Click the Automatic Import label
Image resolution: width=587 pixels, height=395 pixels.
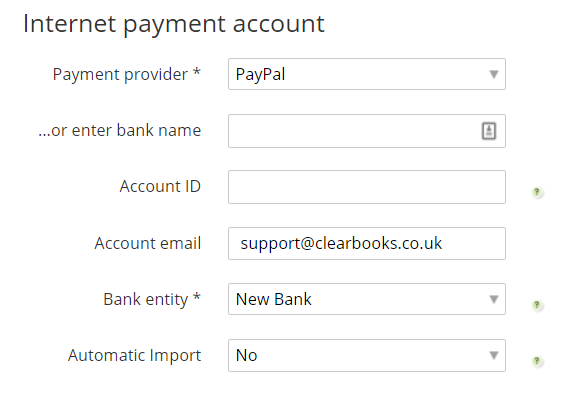[x=134, y=356]
